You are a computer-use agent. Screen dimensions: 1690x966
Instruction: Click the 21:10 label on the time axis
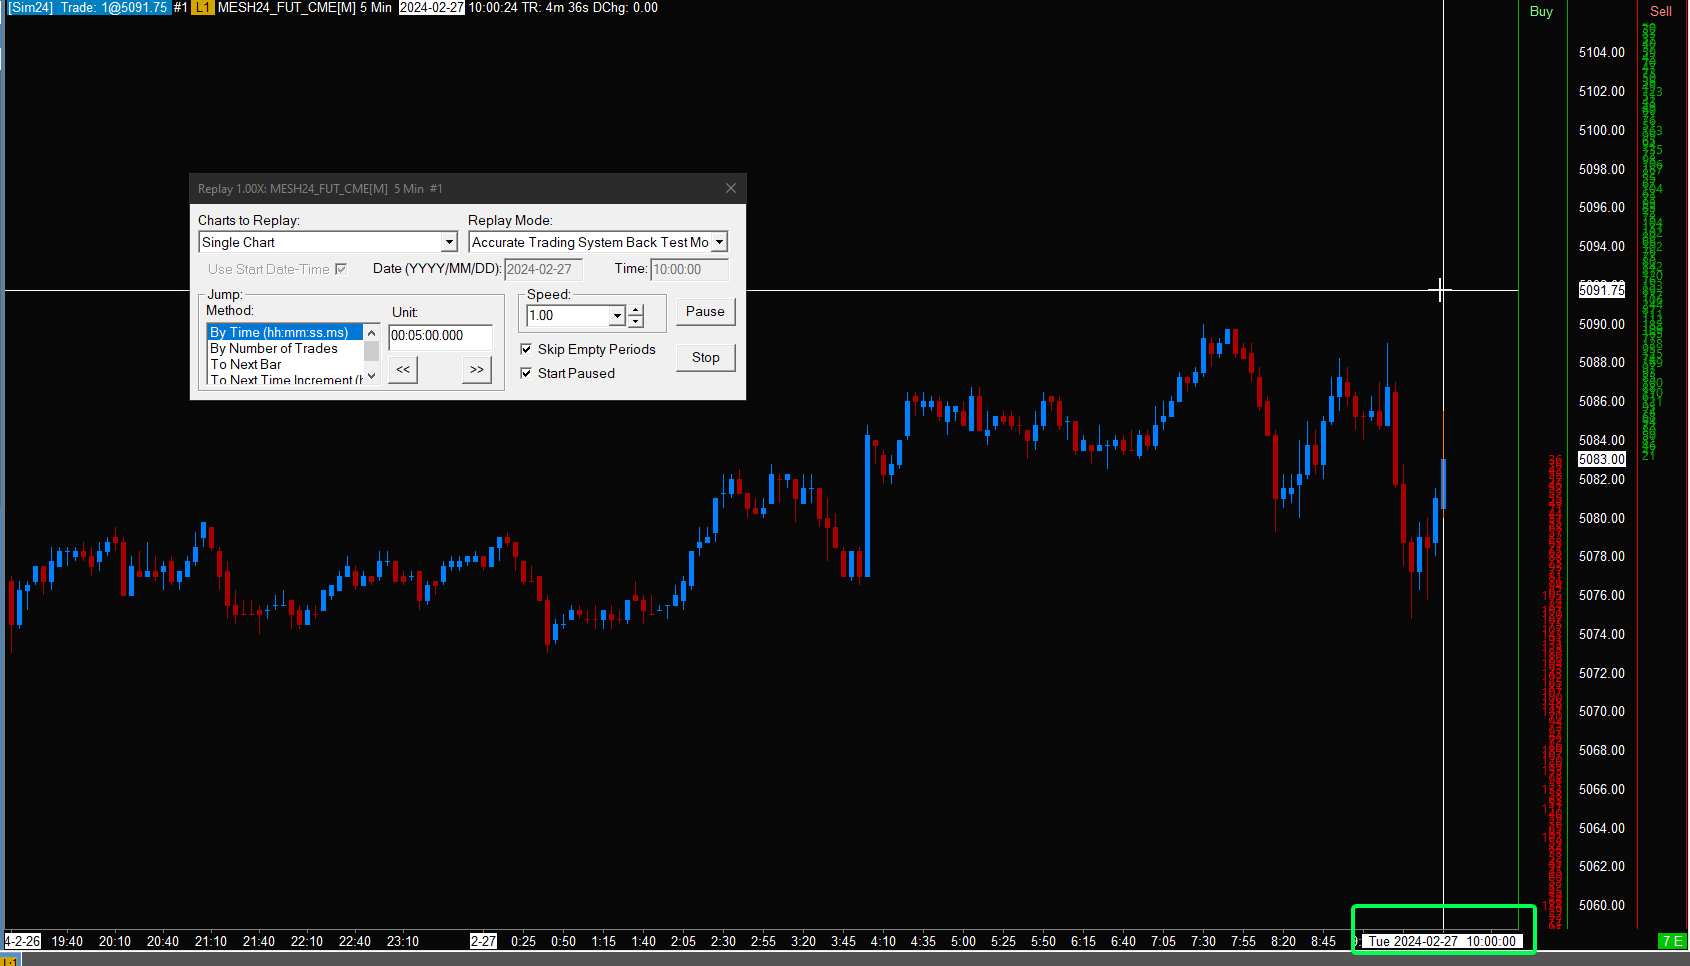211,941
